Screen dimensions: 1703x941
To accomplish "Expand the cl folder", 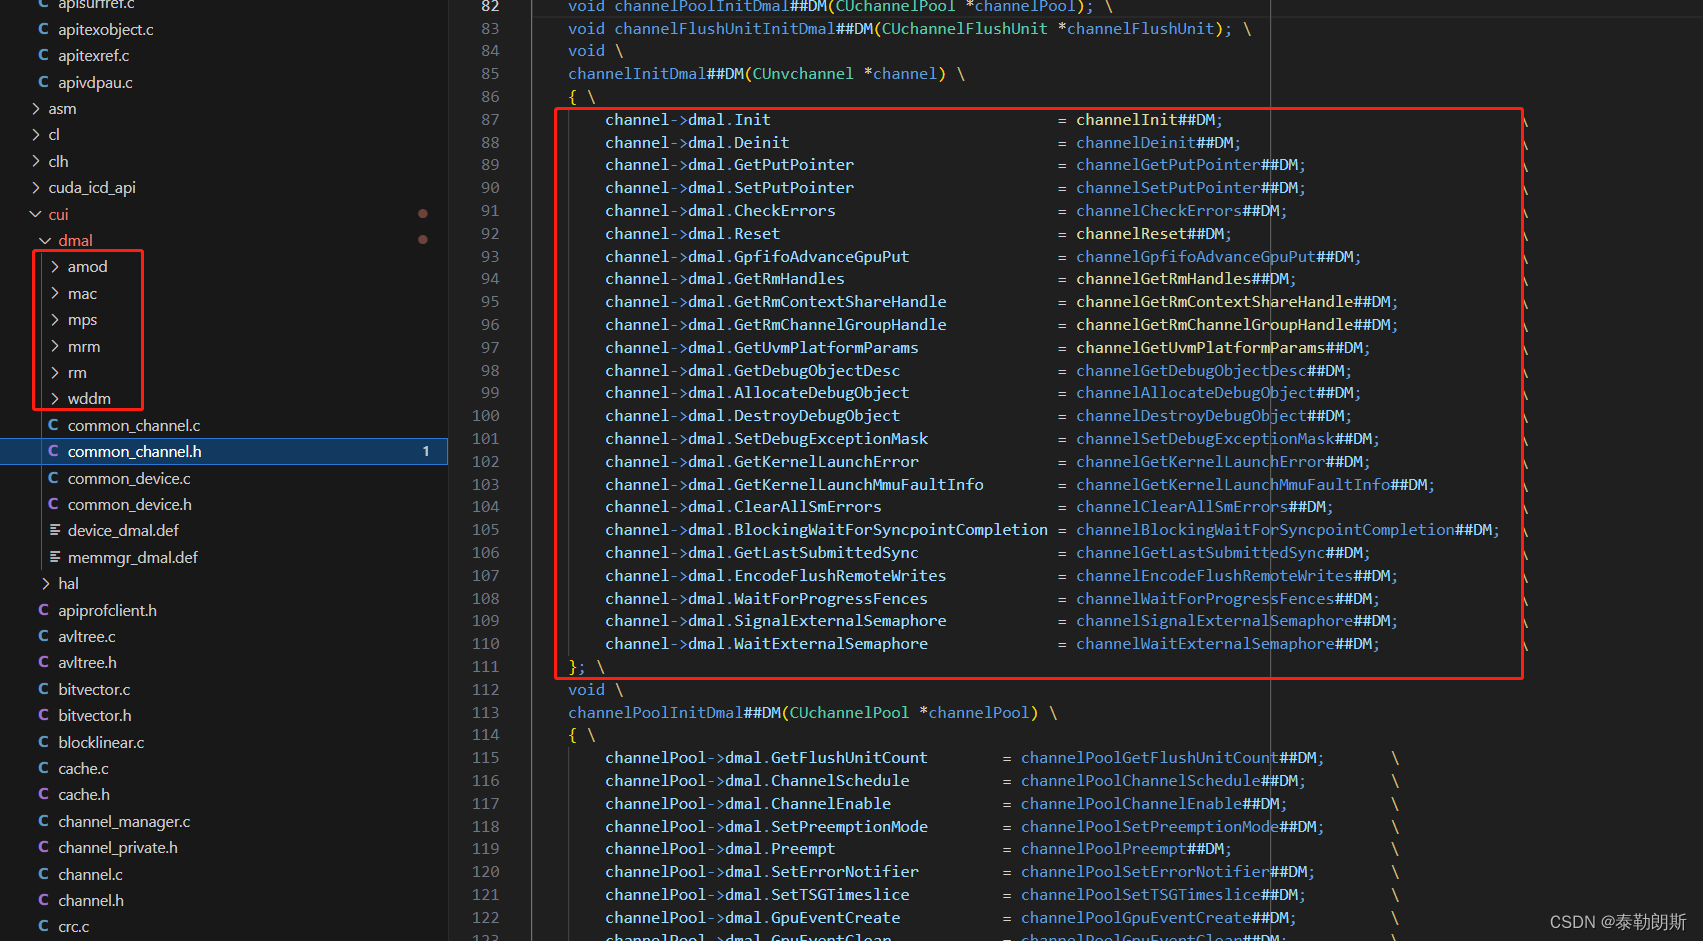I will (x=36, y=134).
